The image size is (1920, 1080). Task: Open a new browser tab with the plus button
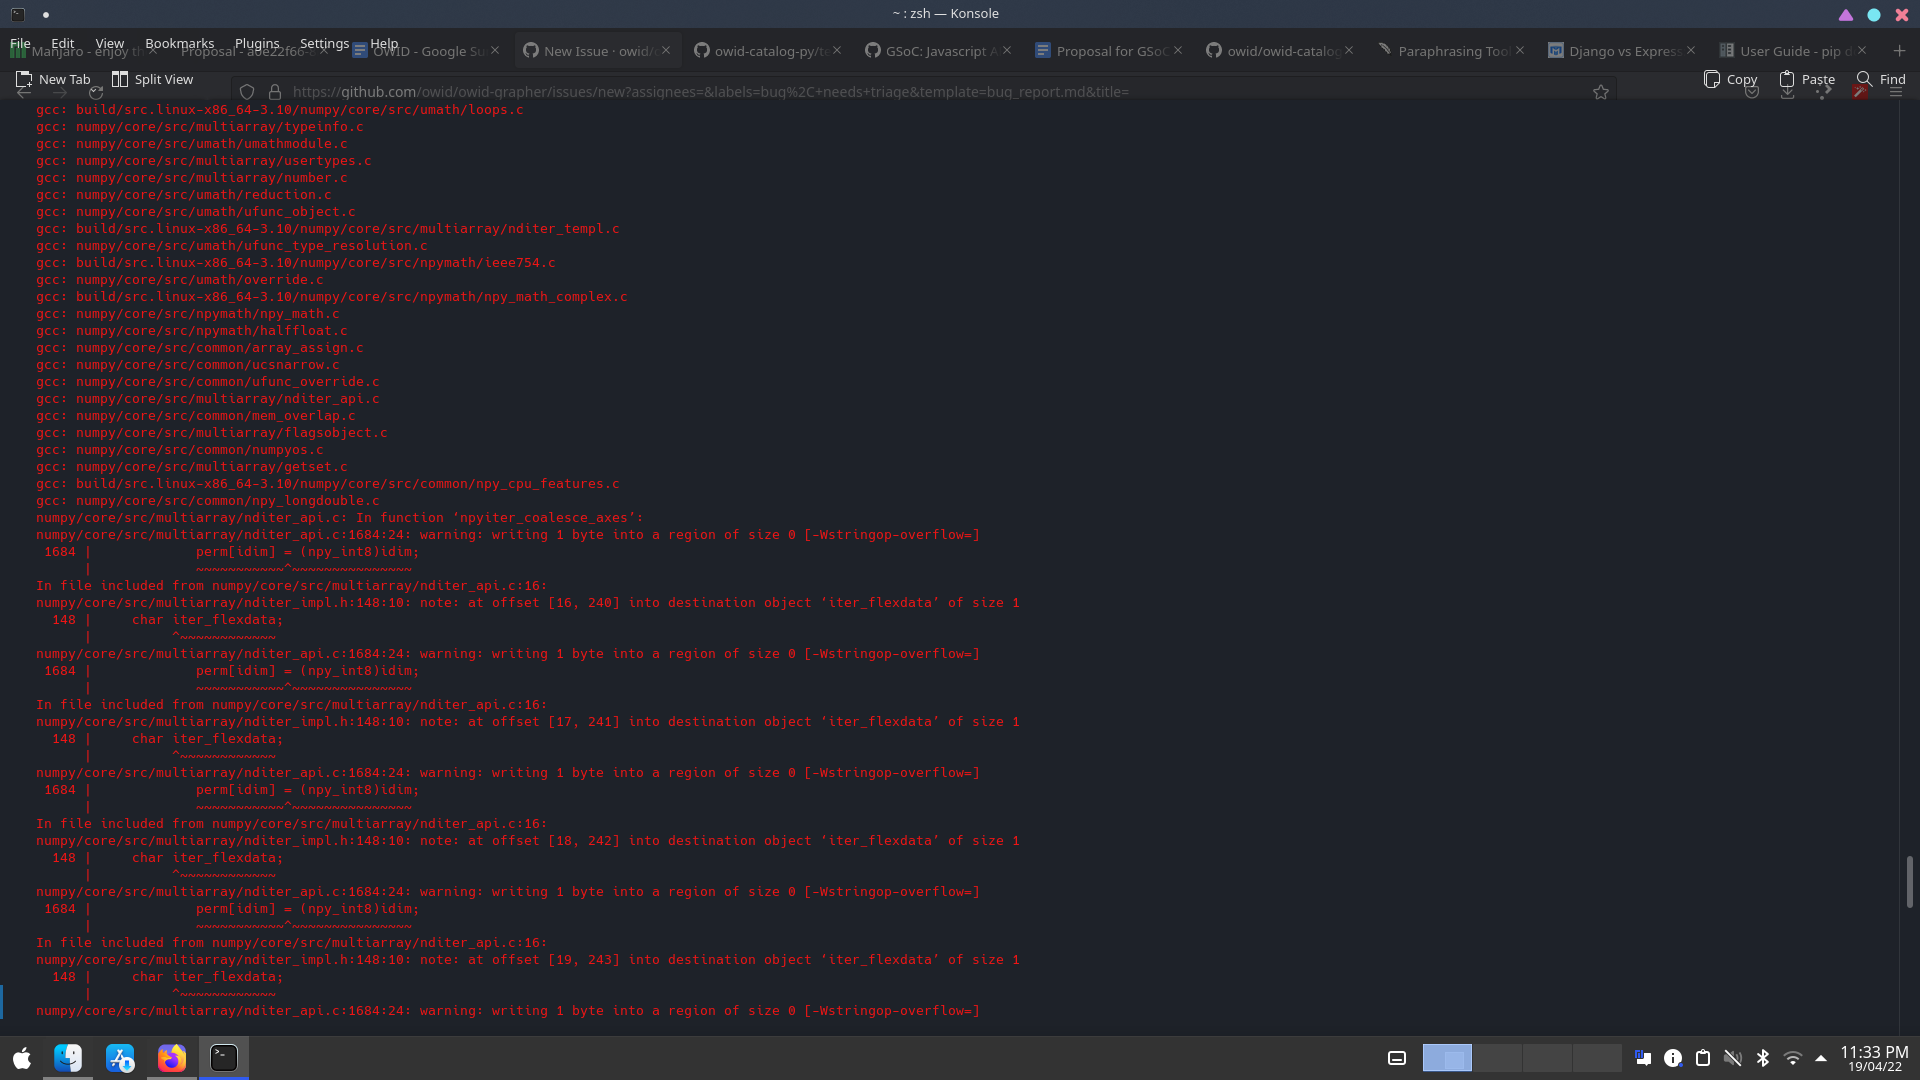1898,50
